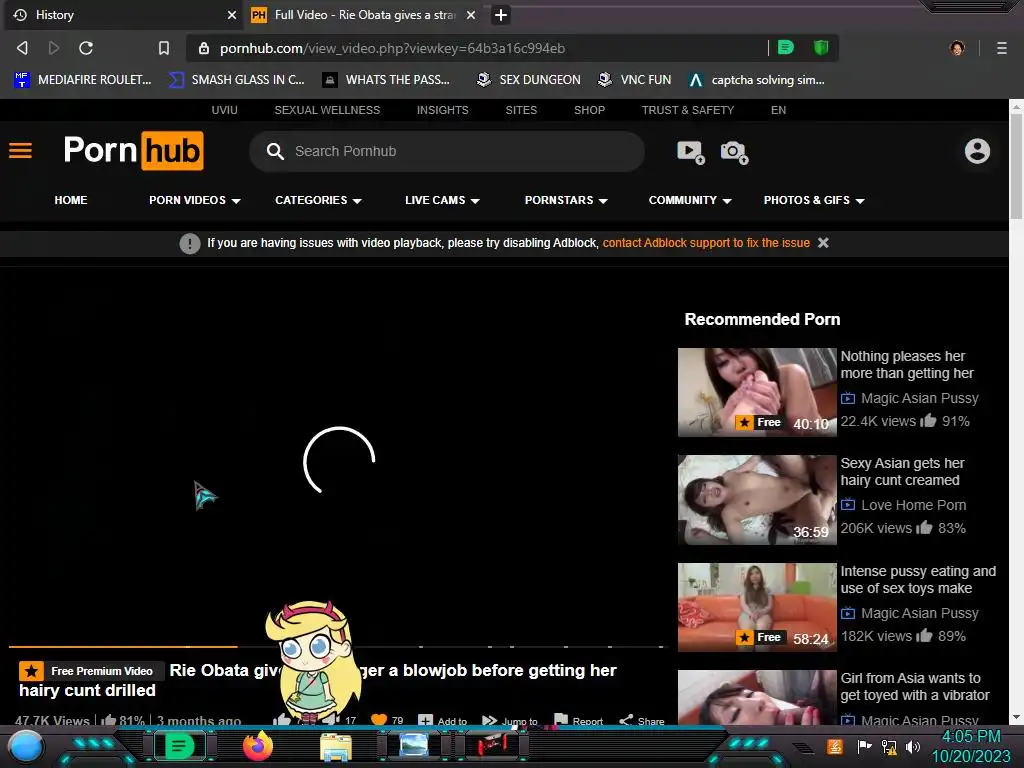Screen dimensions: 1024x768
Task: Open the green app icon in the taskbar
Action: tap(178, 746)
